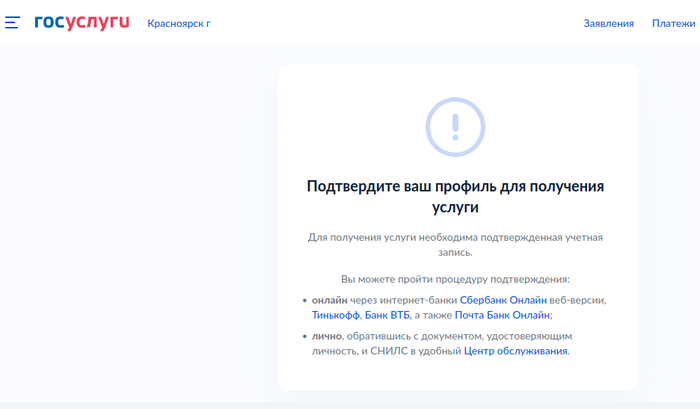Open the hamburger menu icon
The image size is (700, 409).
click(12, 22)
